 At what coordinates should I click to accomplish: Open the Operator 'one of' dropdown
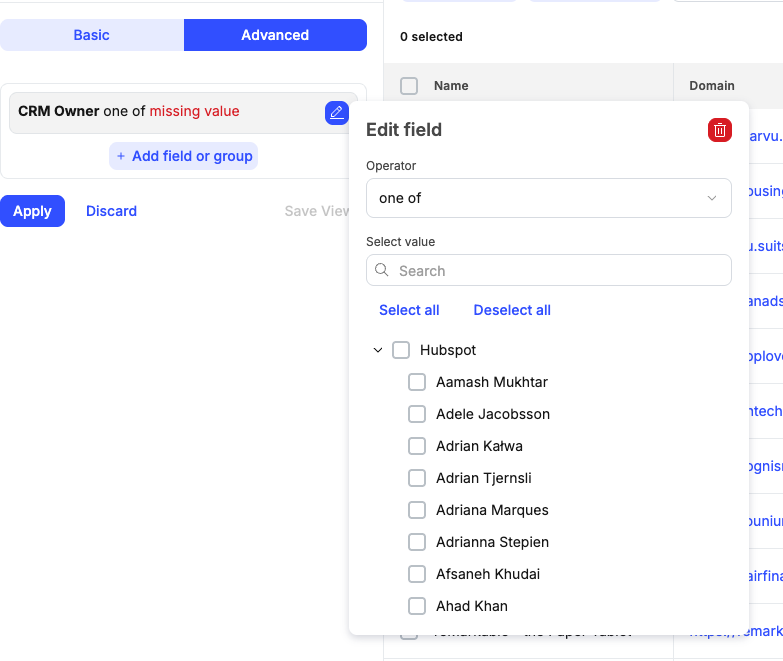pos(548,198)
